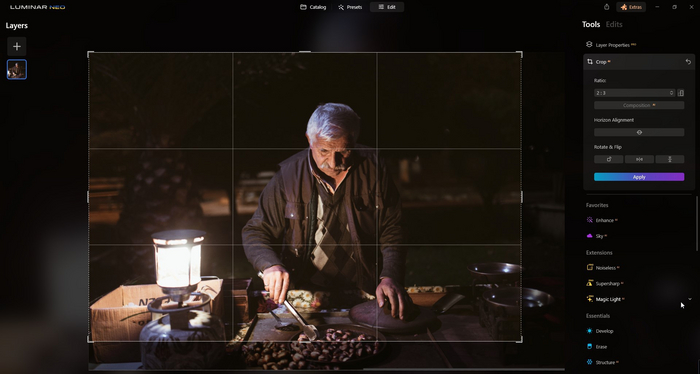Click the Composition AI button
Screen dimensions: 700x374
pyautogui.click(x=639, y=105)
